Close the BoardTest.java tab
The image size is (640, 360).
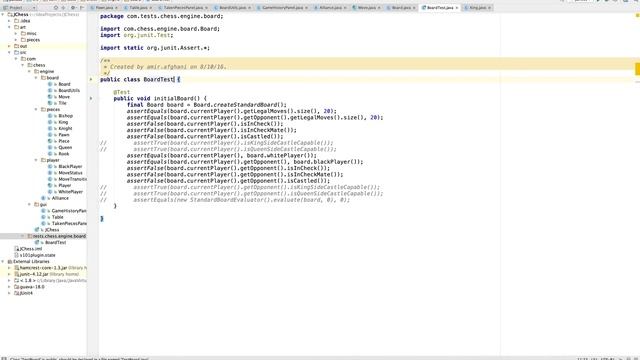point(456,8)
